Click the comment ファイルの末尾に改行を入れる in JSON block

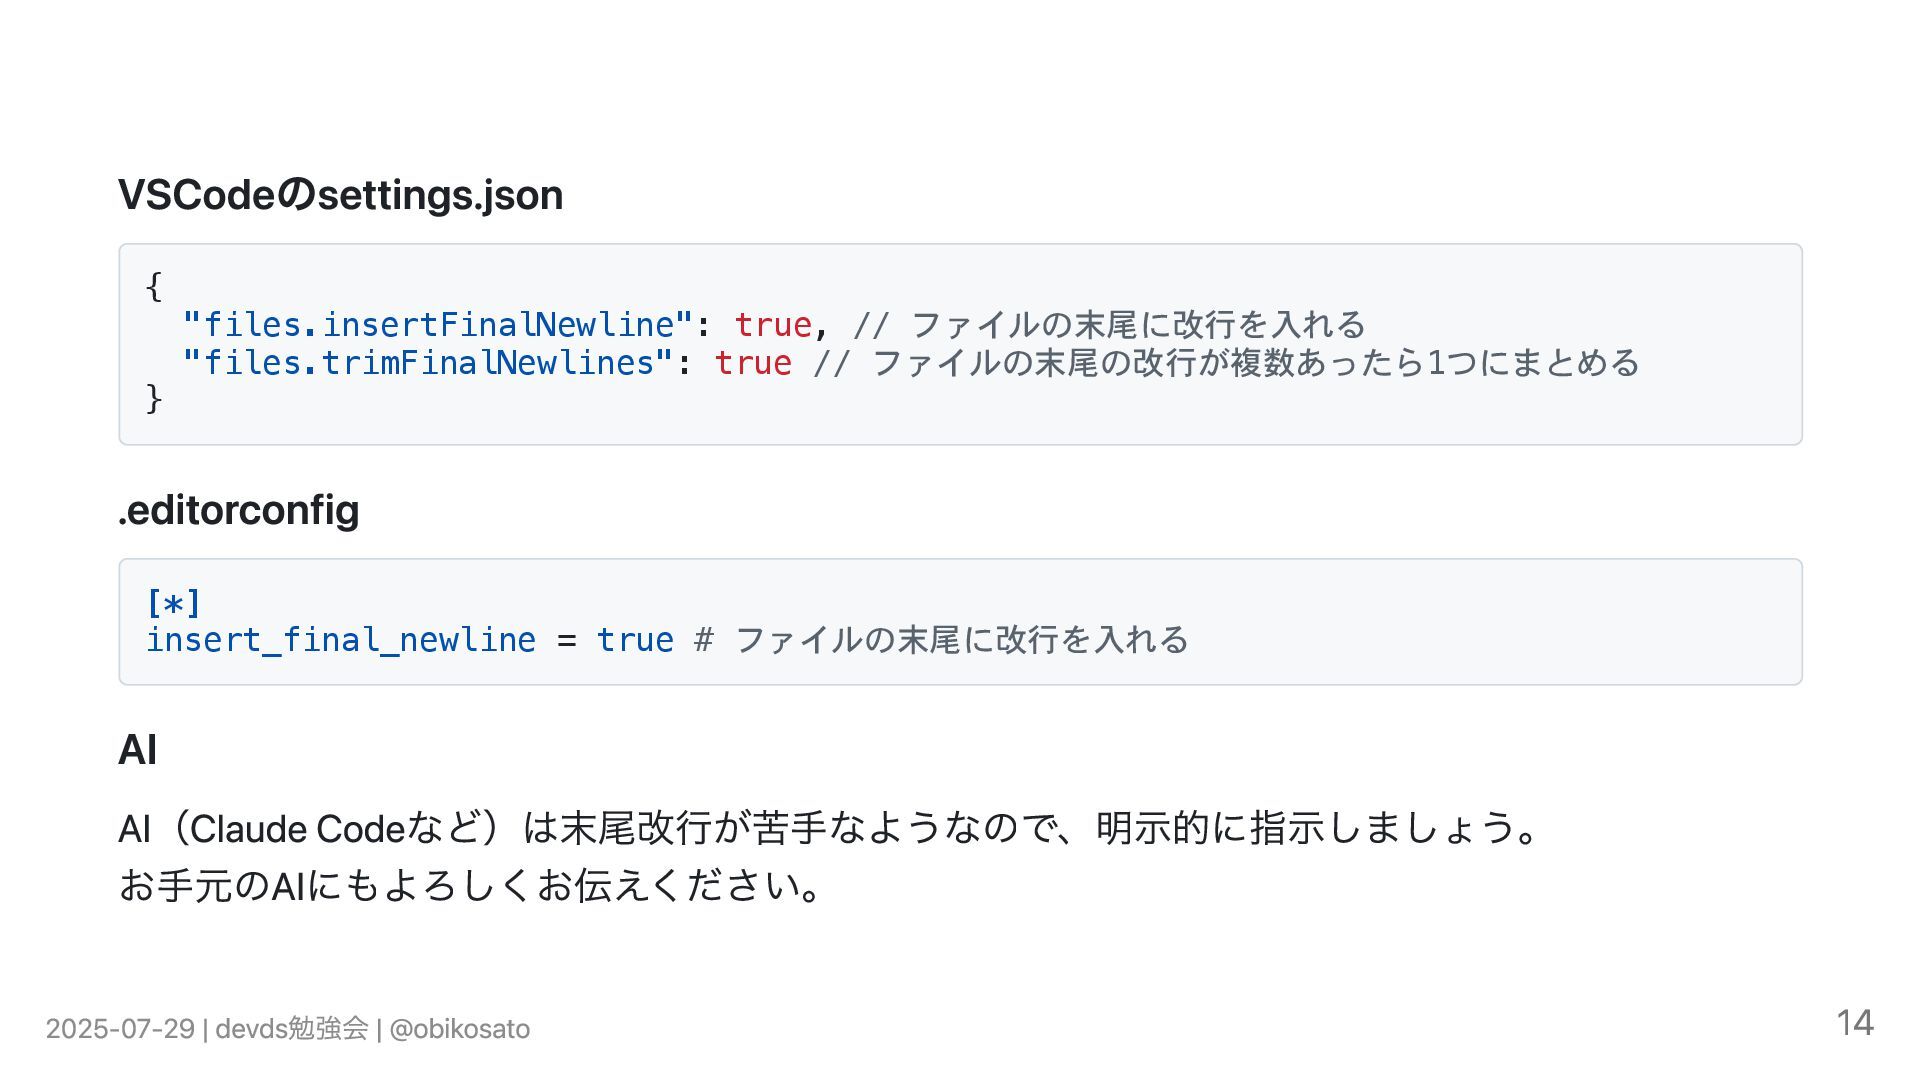tap(1109, 325)
